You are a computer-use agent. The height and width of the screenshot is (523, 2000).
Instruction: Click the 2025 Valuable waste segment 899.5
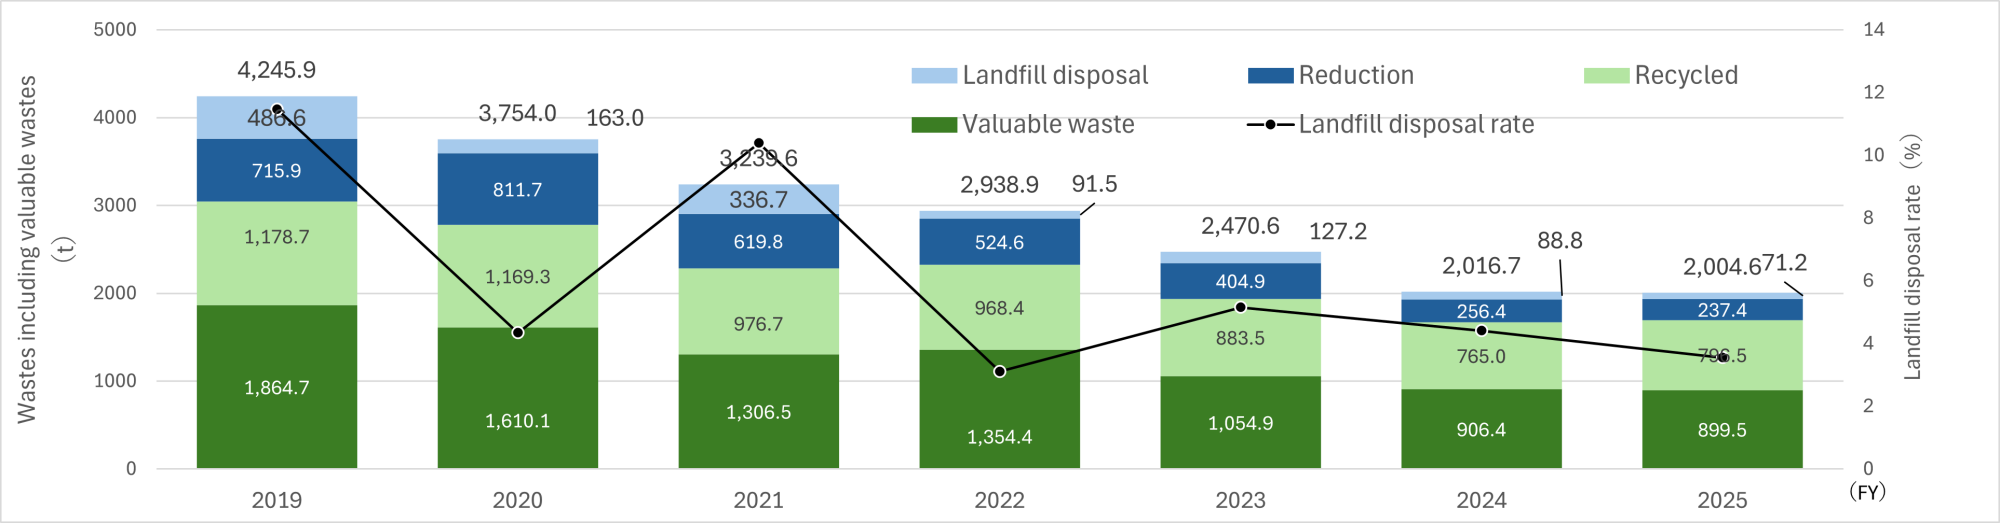click(1722, 430)
